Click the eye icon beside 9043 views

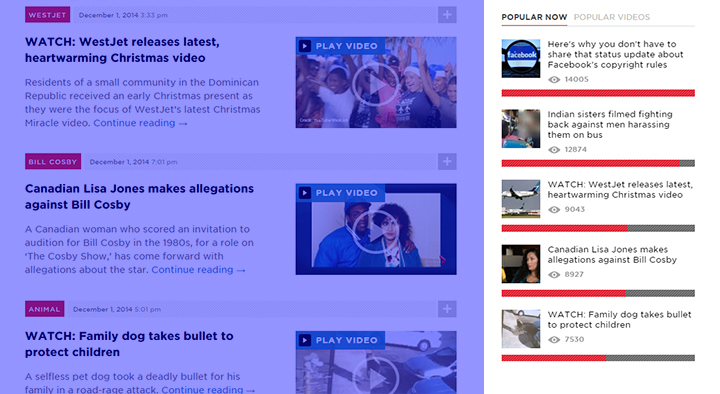554,209
